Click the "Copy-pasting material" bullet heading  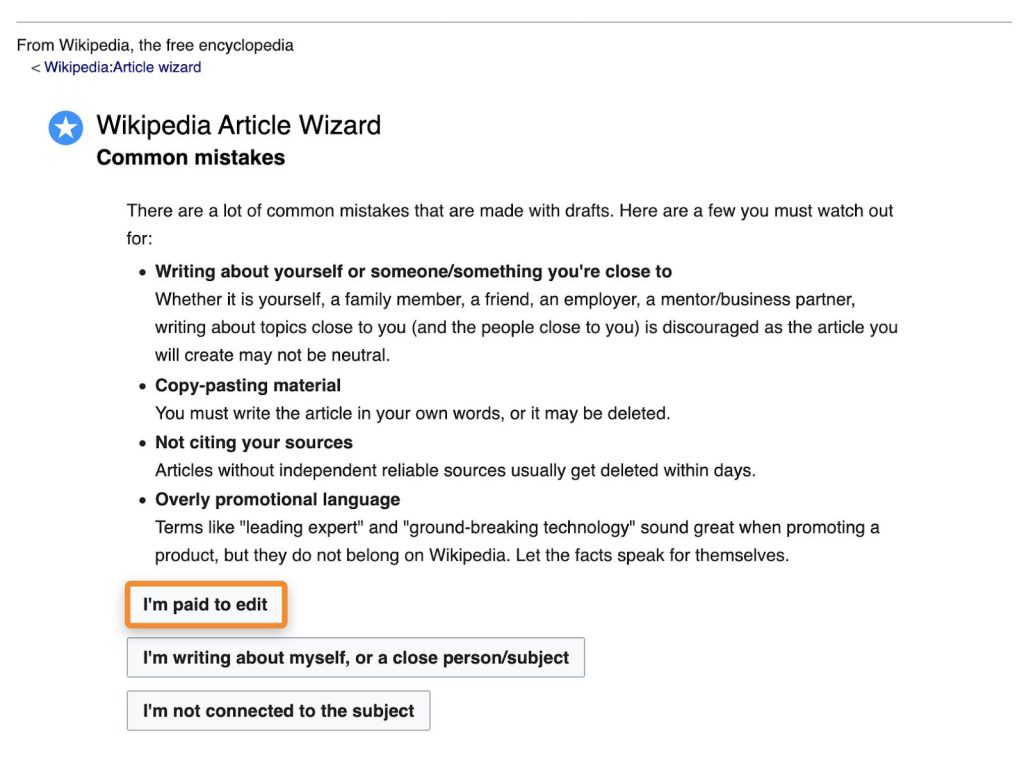(247, 385)
